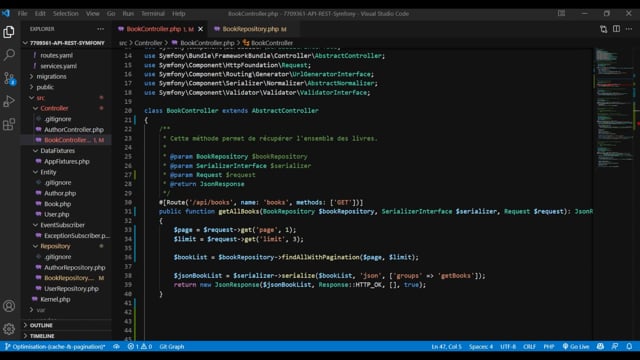Click the split editor right icon
The height and width of the screenshot is (360, 640).
616,29
